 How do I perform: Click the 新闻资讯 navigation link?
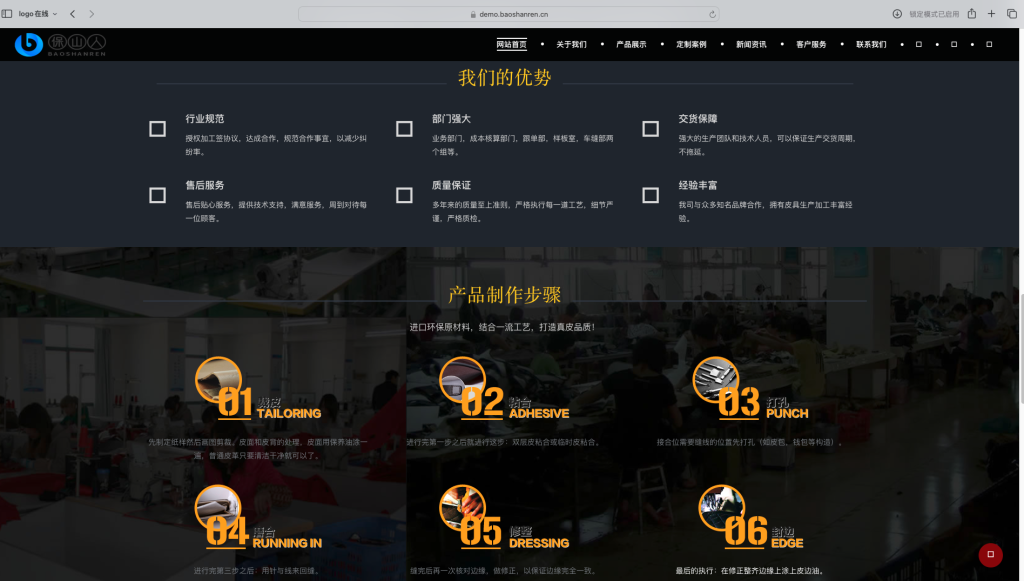tap(751, 44)
